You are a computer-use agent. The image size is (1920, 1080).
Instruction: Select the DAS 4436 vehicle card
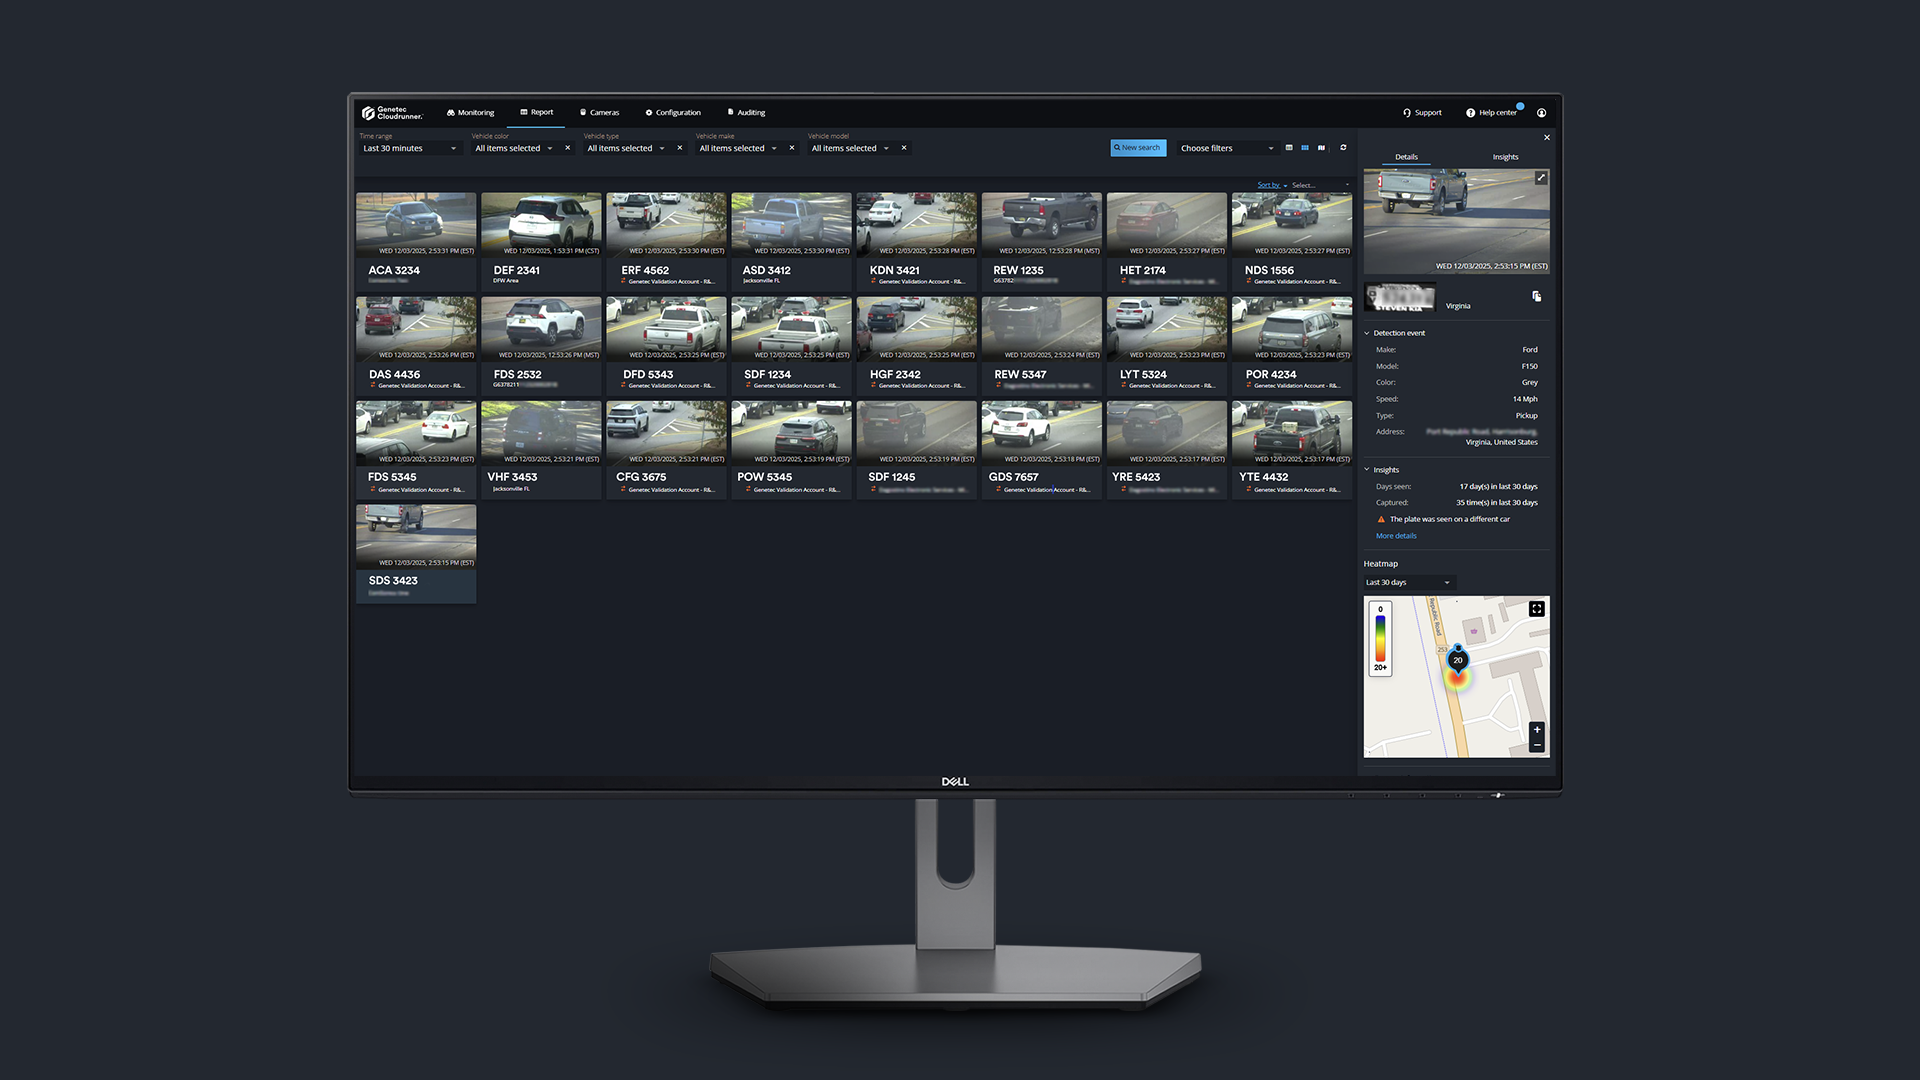(x=416, y=345)
